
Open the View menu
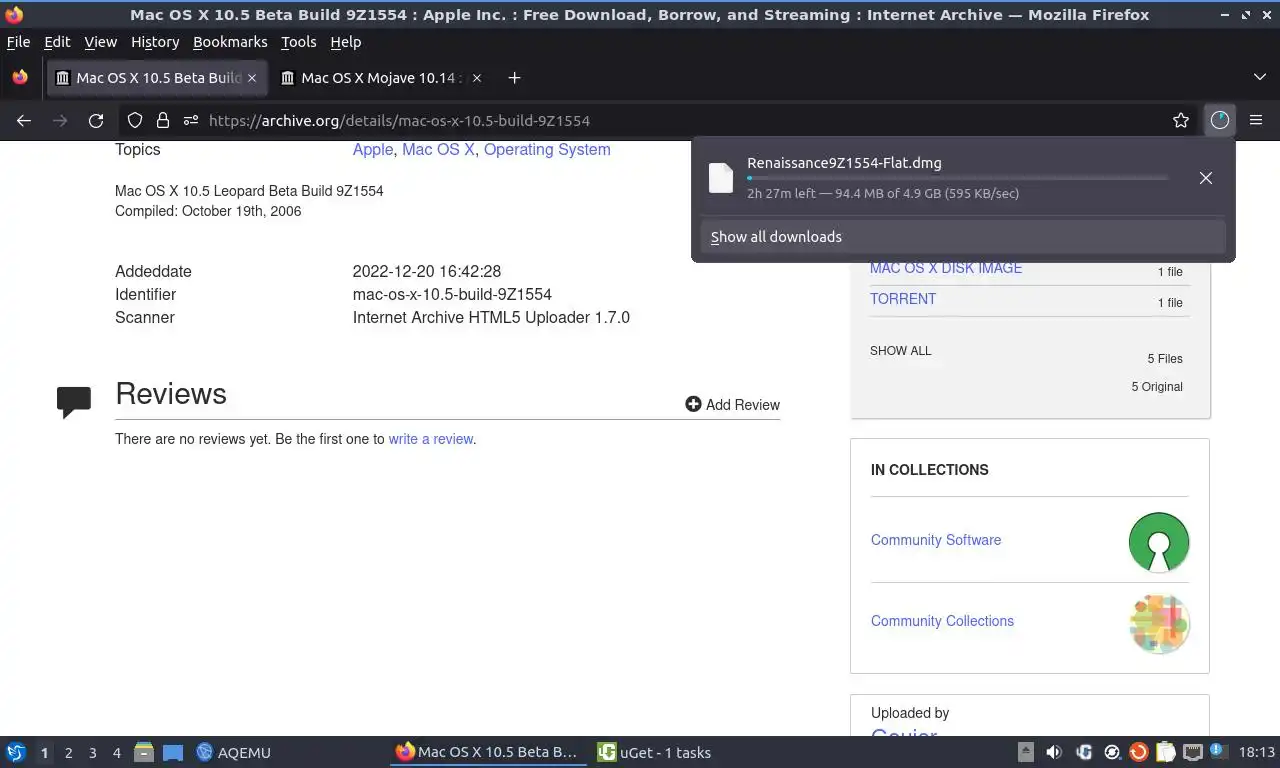pyautogui.click(x=100, y=42)
